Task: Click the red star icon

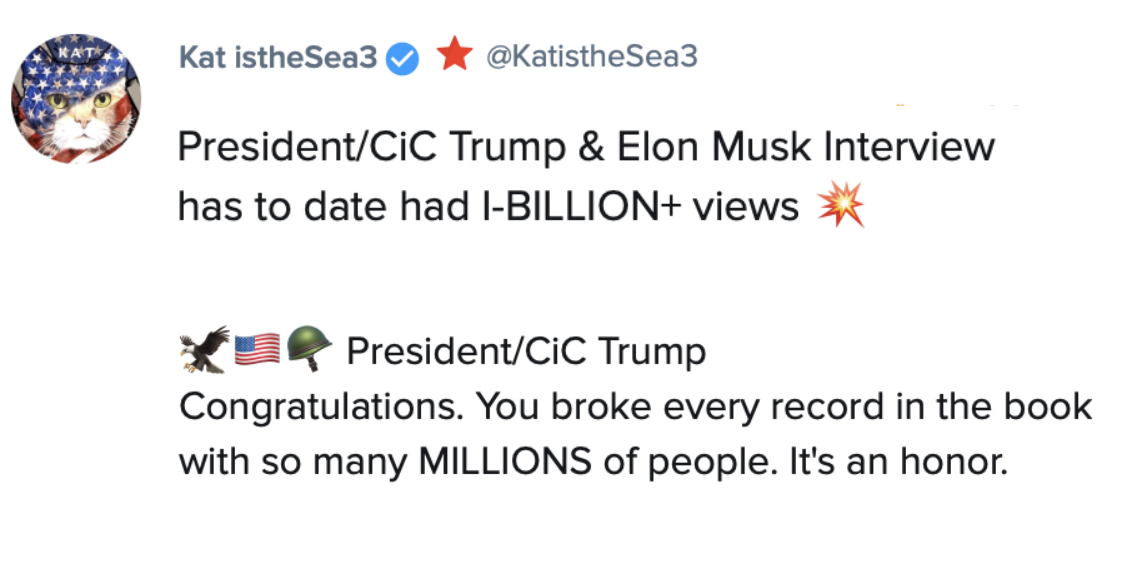Action: pyautogui.click(x=454, y=56)
